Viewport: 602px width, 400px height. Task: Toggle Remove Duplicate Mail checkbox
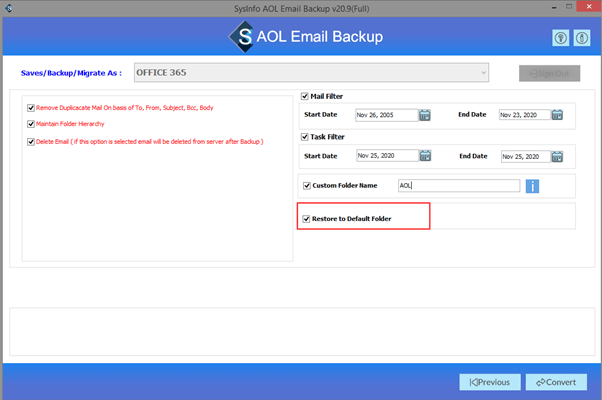click(31, 108)
